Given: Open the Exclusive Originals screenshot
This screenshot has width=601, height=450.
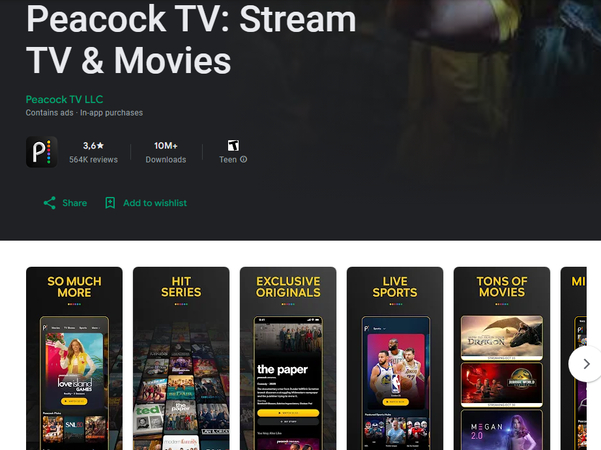Looking at the screenshot, I should click(x=288, y=358).
